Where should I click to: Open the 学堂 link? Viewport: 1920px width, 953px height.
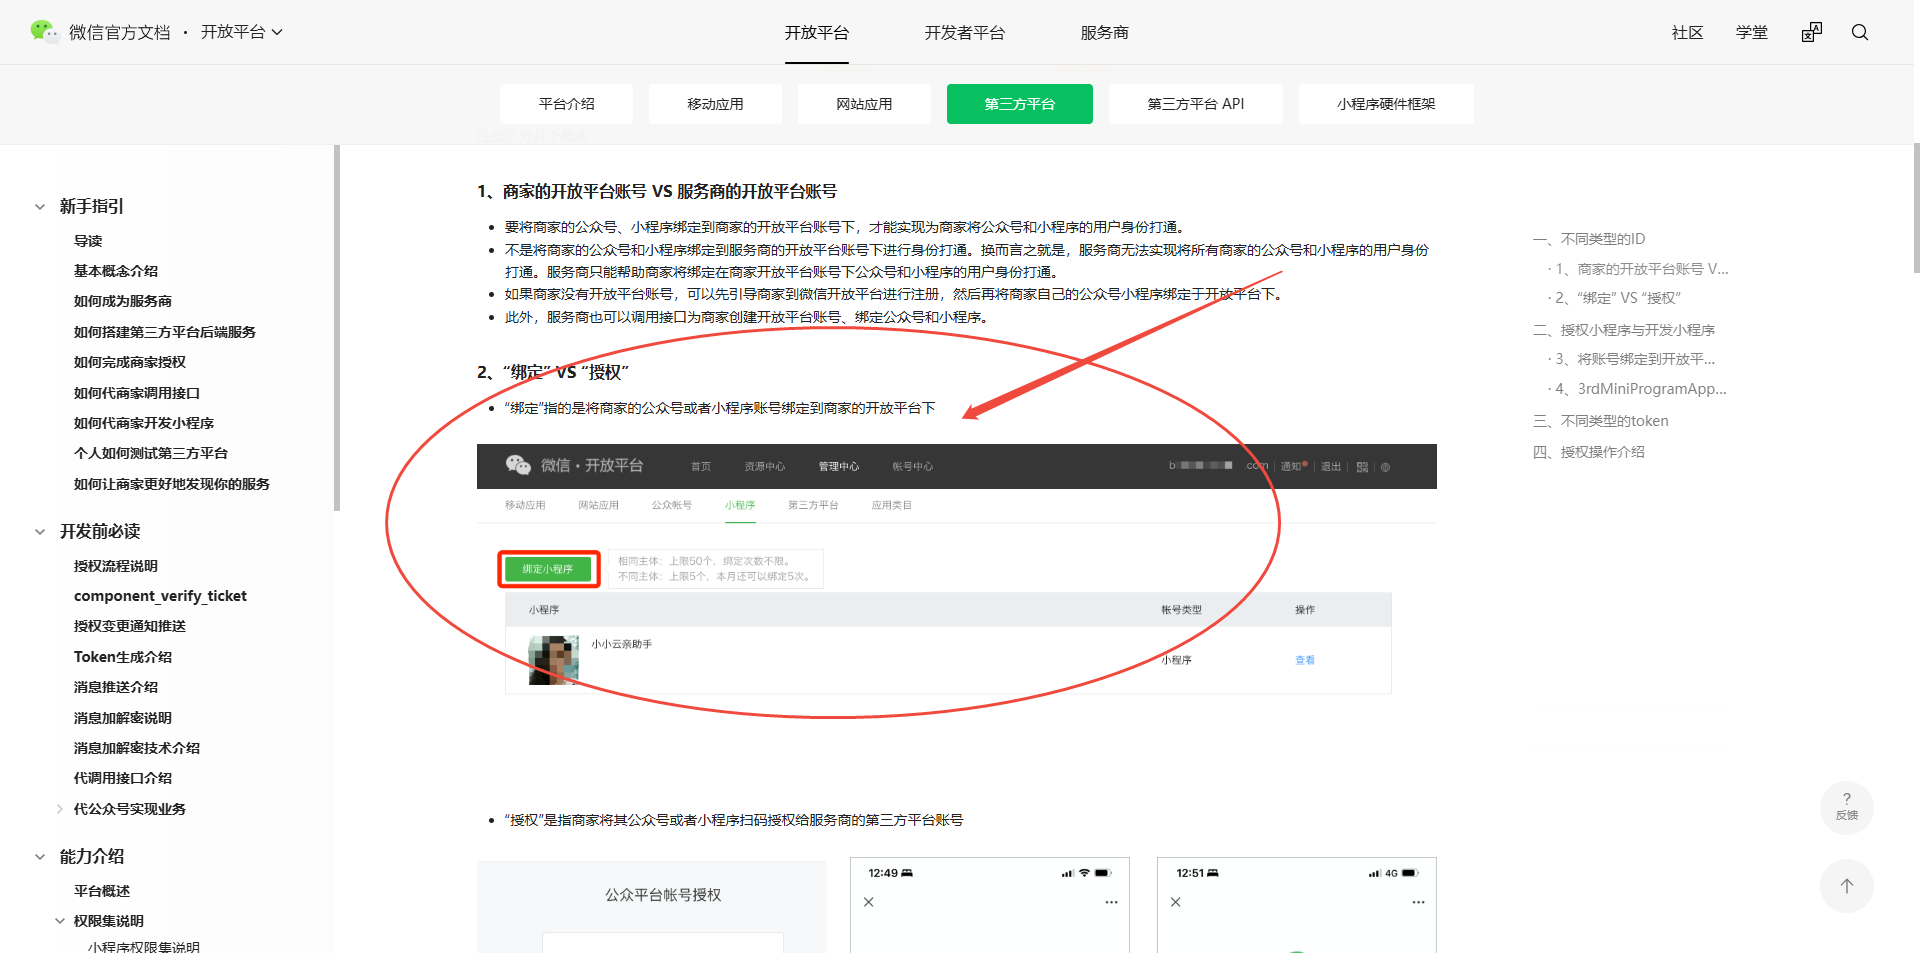pos(1752,32)
